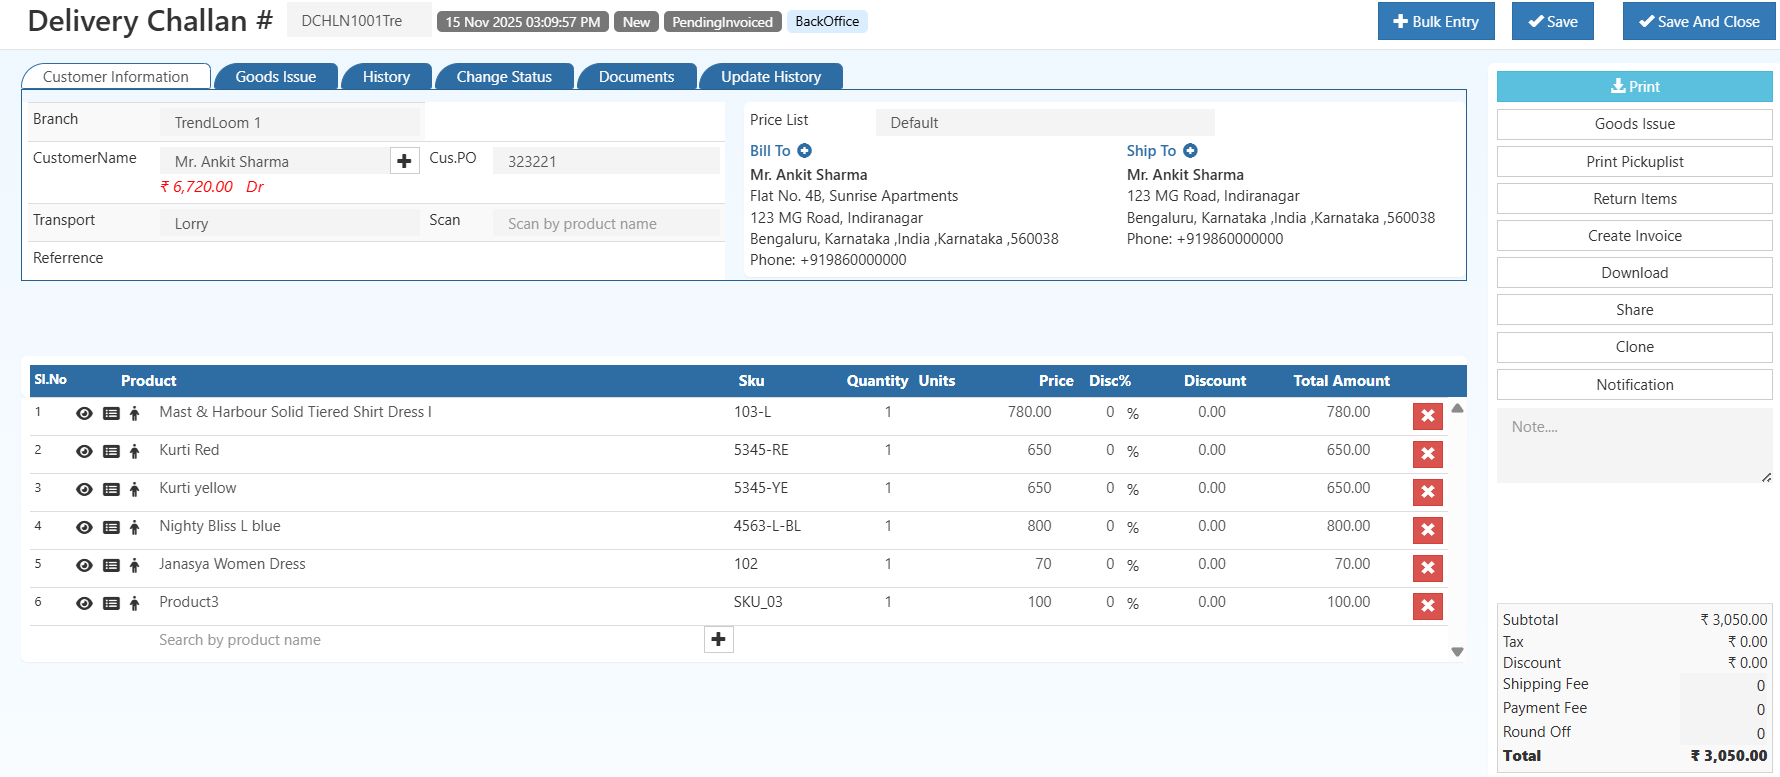Add new customer with plus icon
Screen dimensions: 1780x777
404,161
